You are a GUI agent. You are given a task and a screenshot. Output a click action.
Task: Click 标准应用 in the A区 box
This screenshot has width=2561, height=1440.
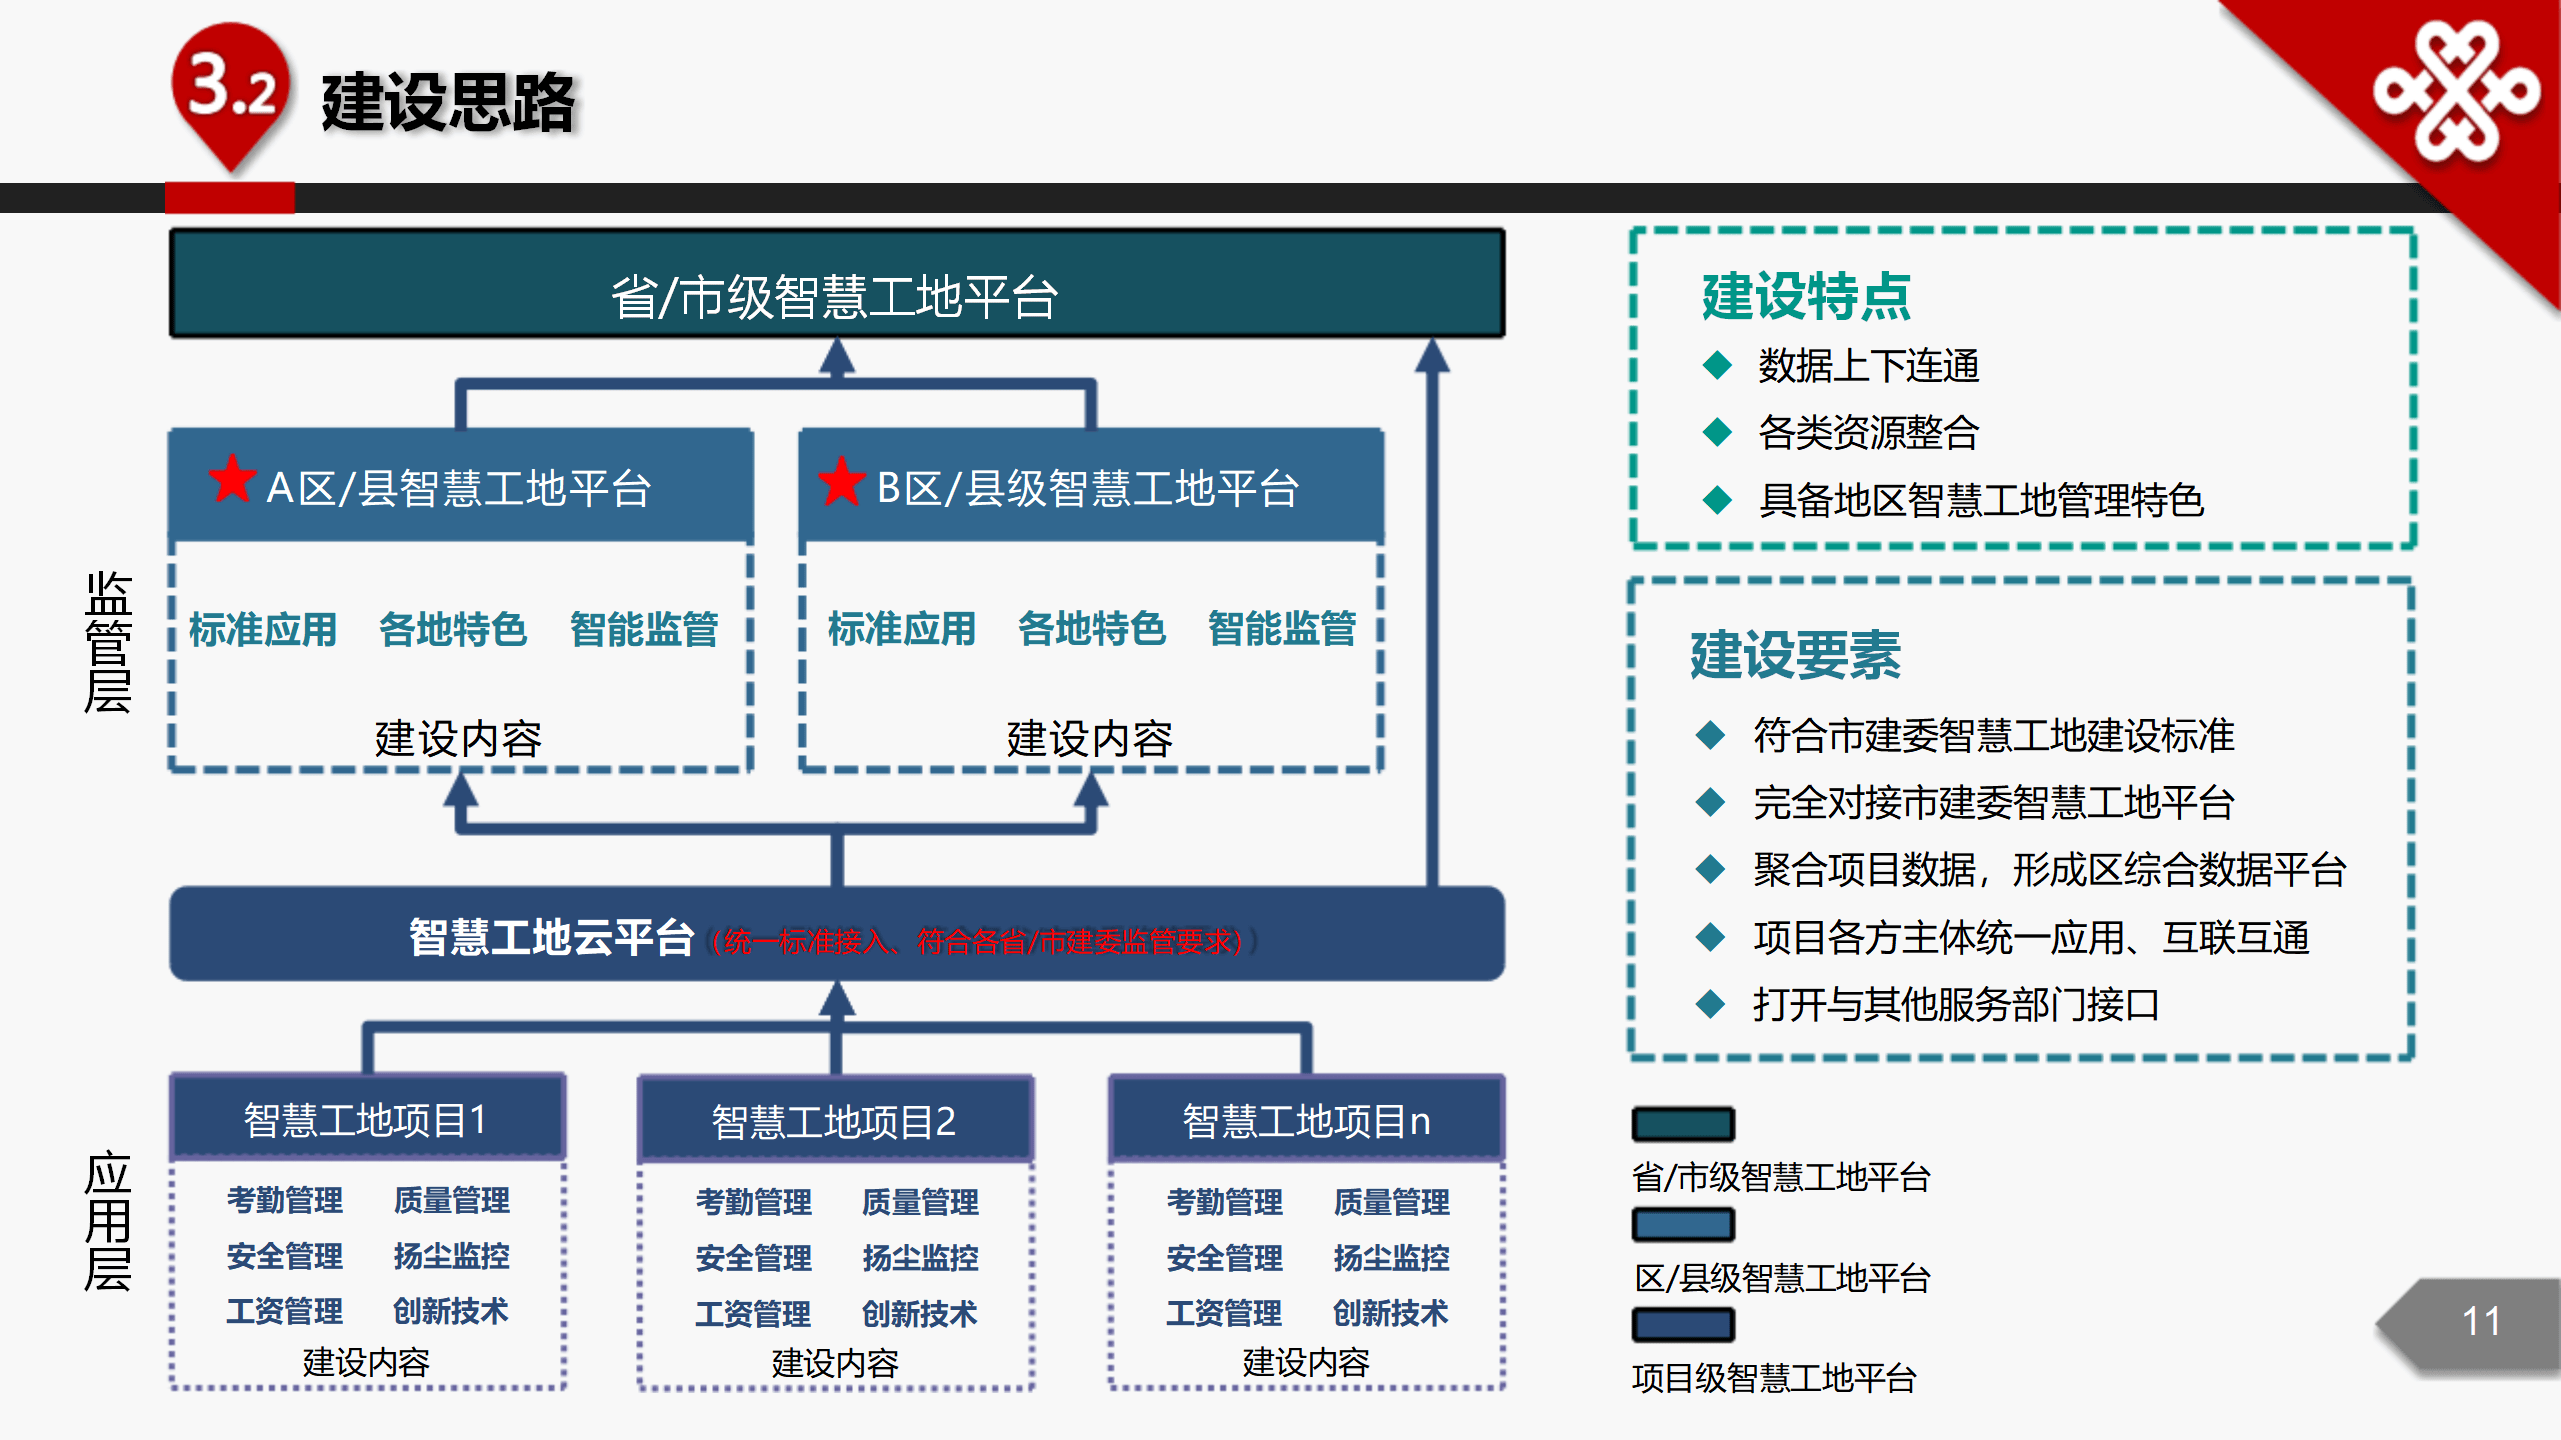point(263,630)
